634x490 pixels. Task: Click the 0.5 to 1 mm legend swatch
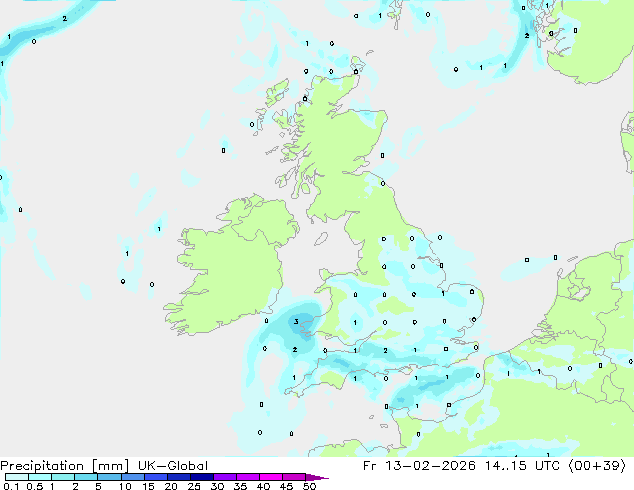(40, 477)
